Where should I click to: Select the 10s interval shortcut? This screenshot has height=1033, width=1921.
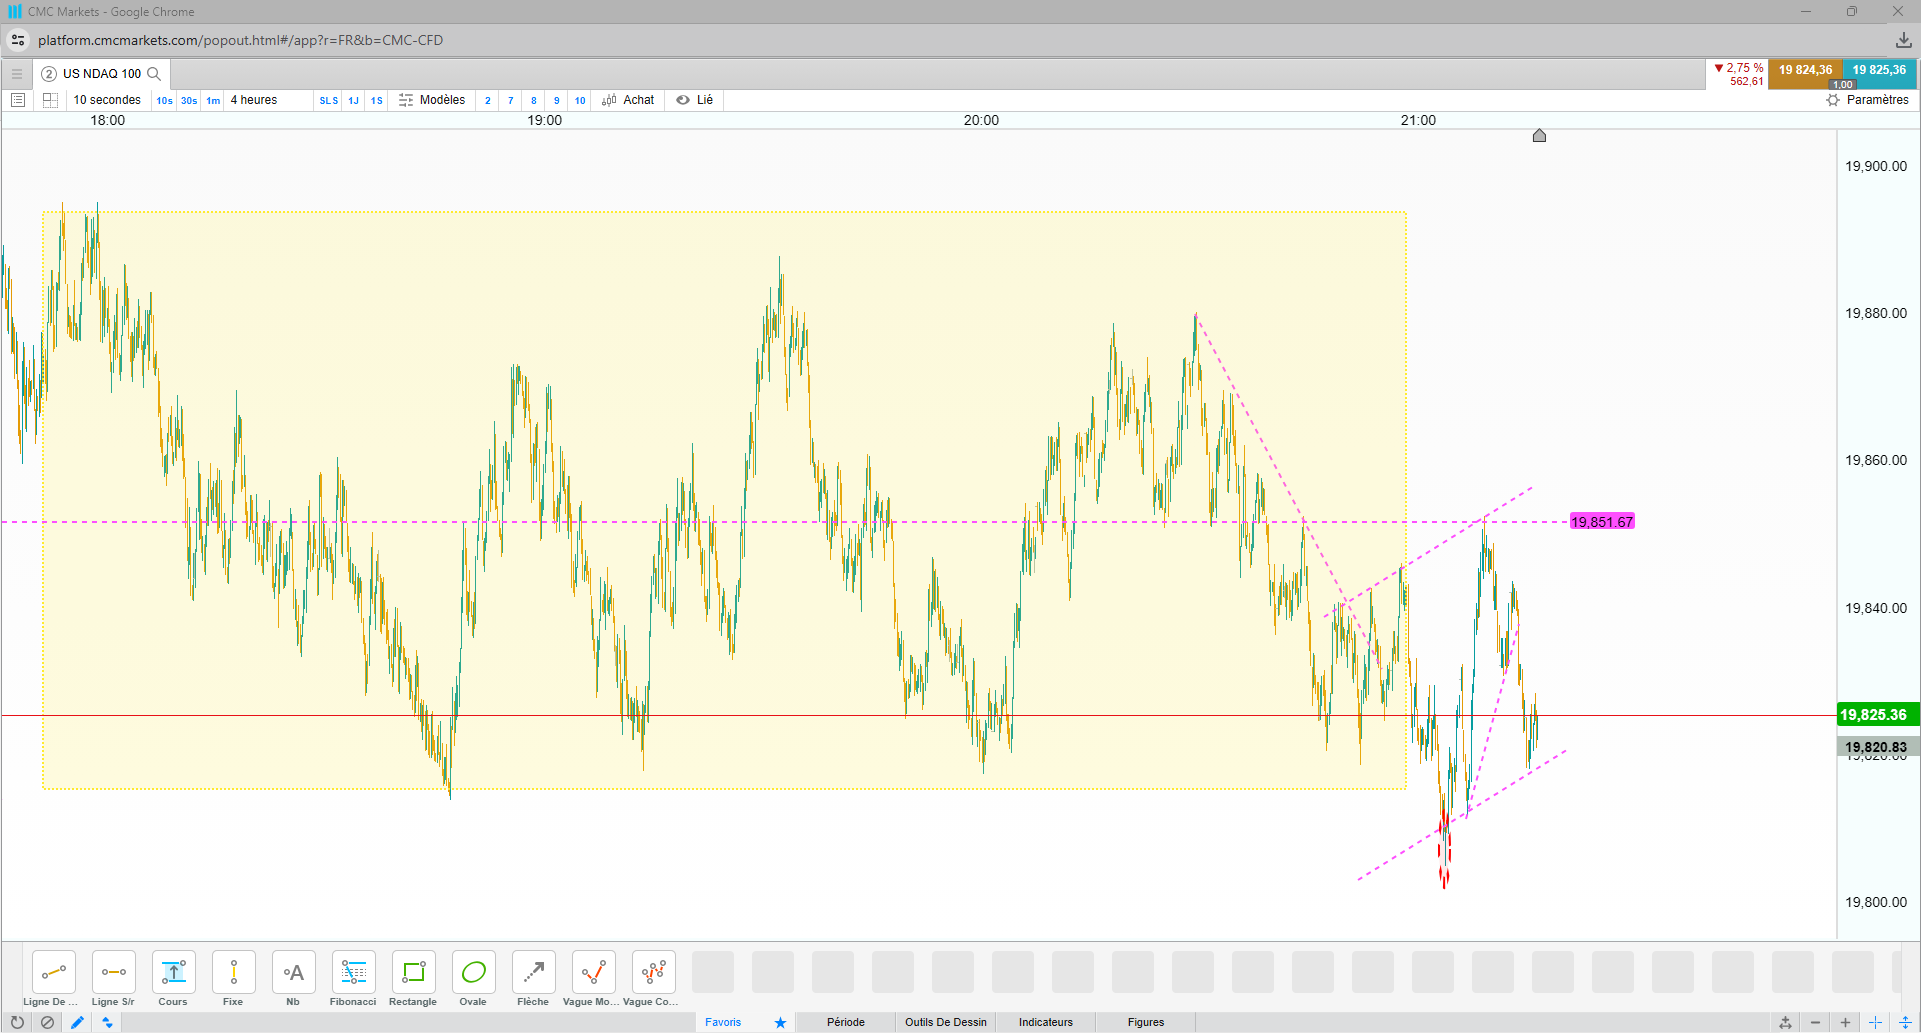coord(165,100)
